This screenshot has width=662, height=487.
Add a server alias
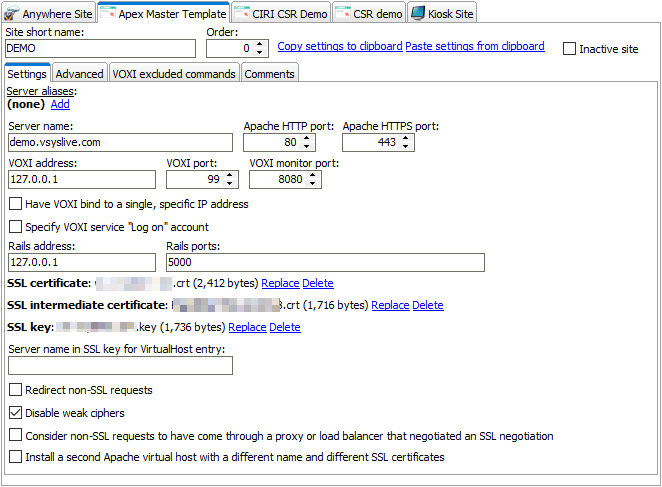coord(60,104)
